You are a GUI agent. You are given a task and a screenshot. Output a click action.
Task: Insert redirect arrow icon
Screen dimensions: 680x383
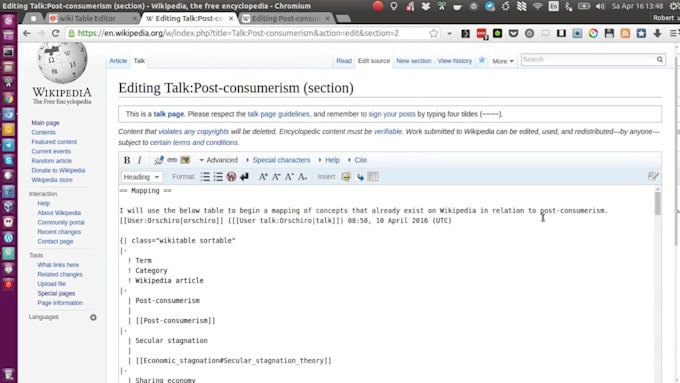[360, 177]
